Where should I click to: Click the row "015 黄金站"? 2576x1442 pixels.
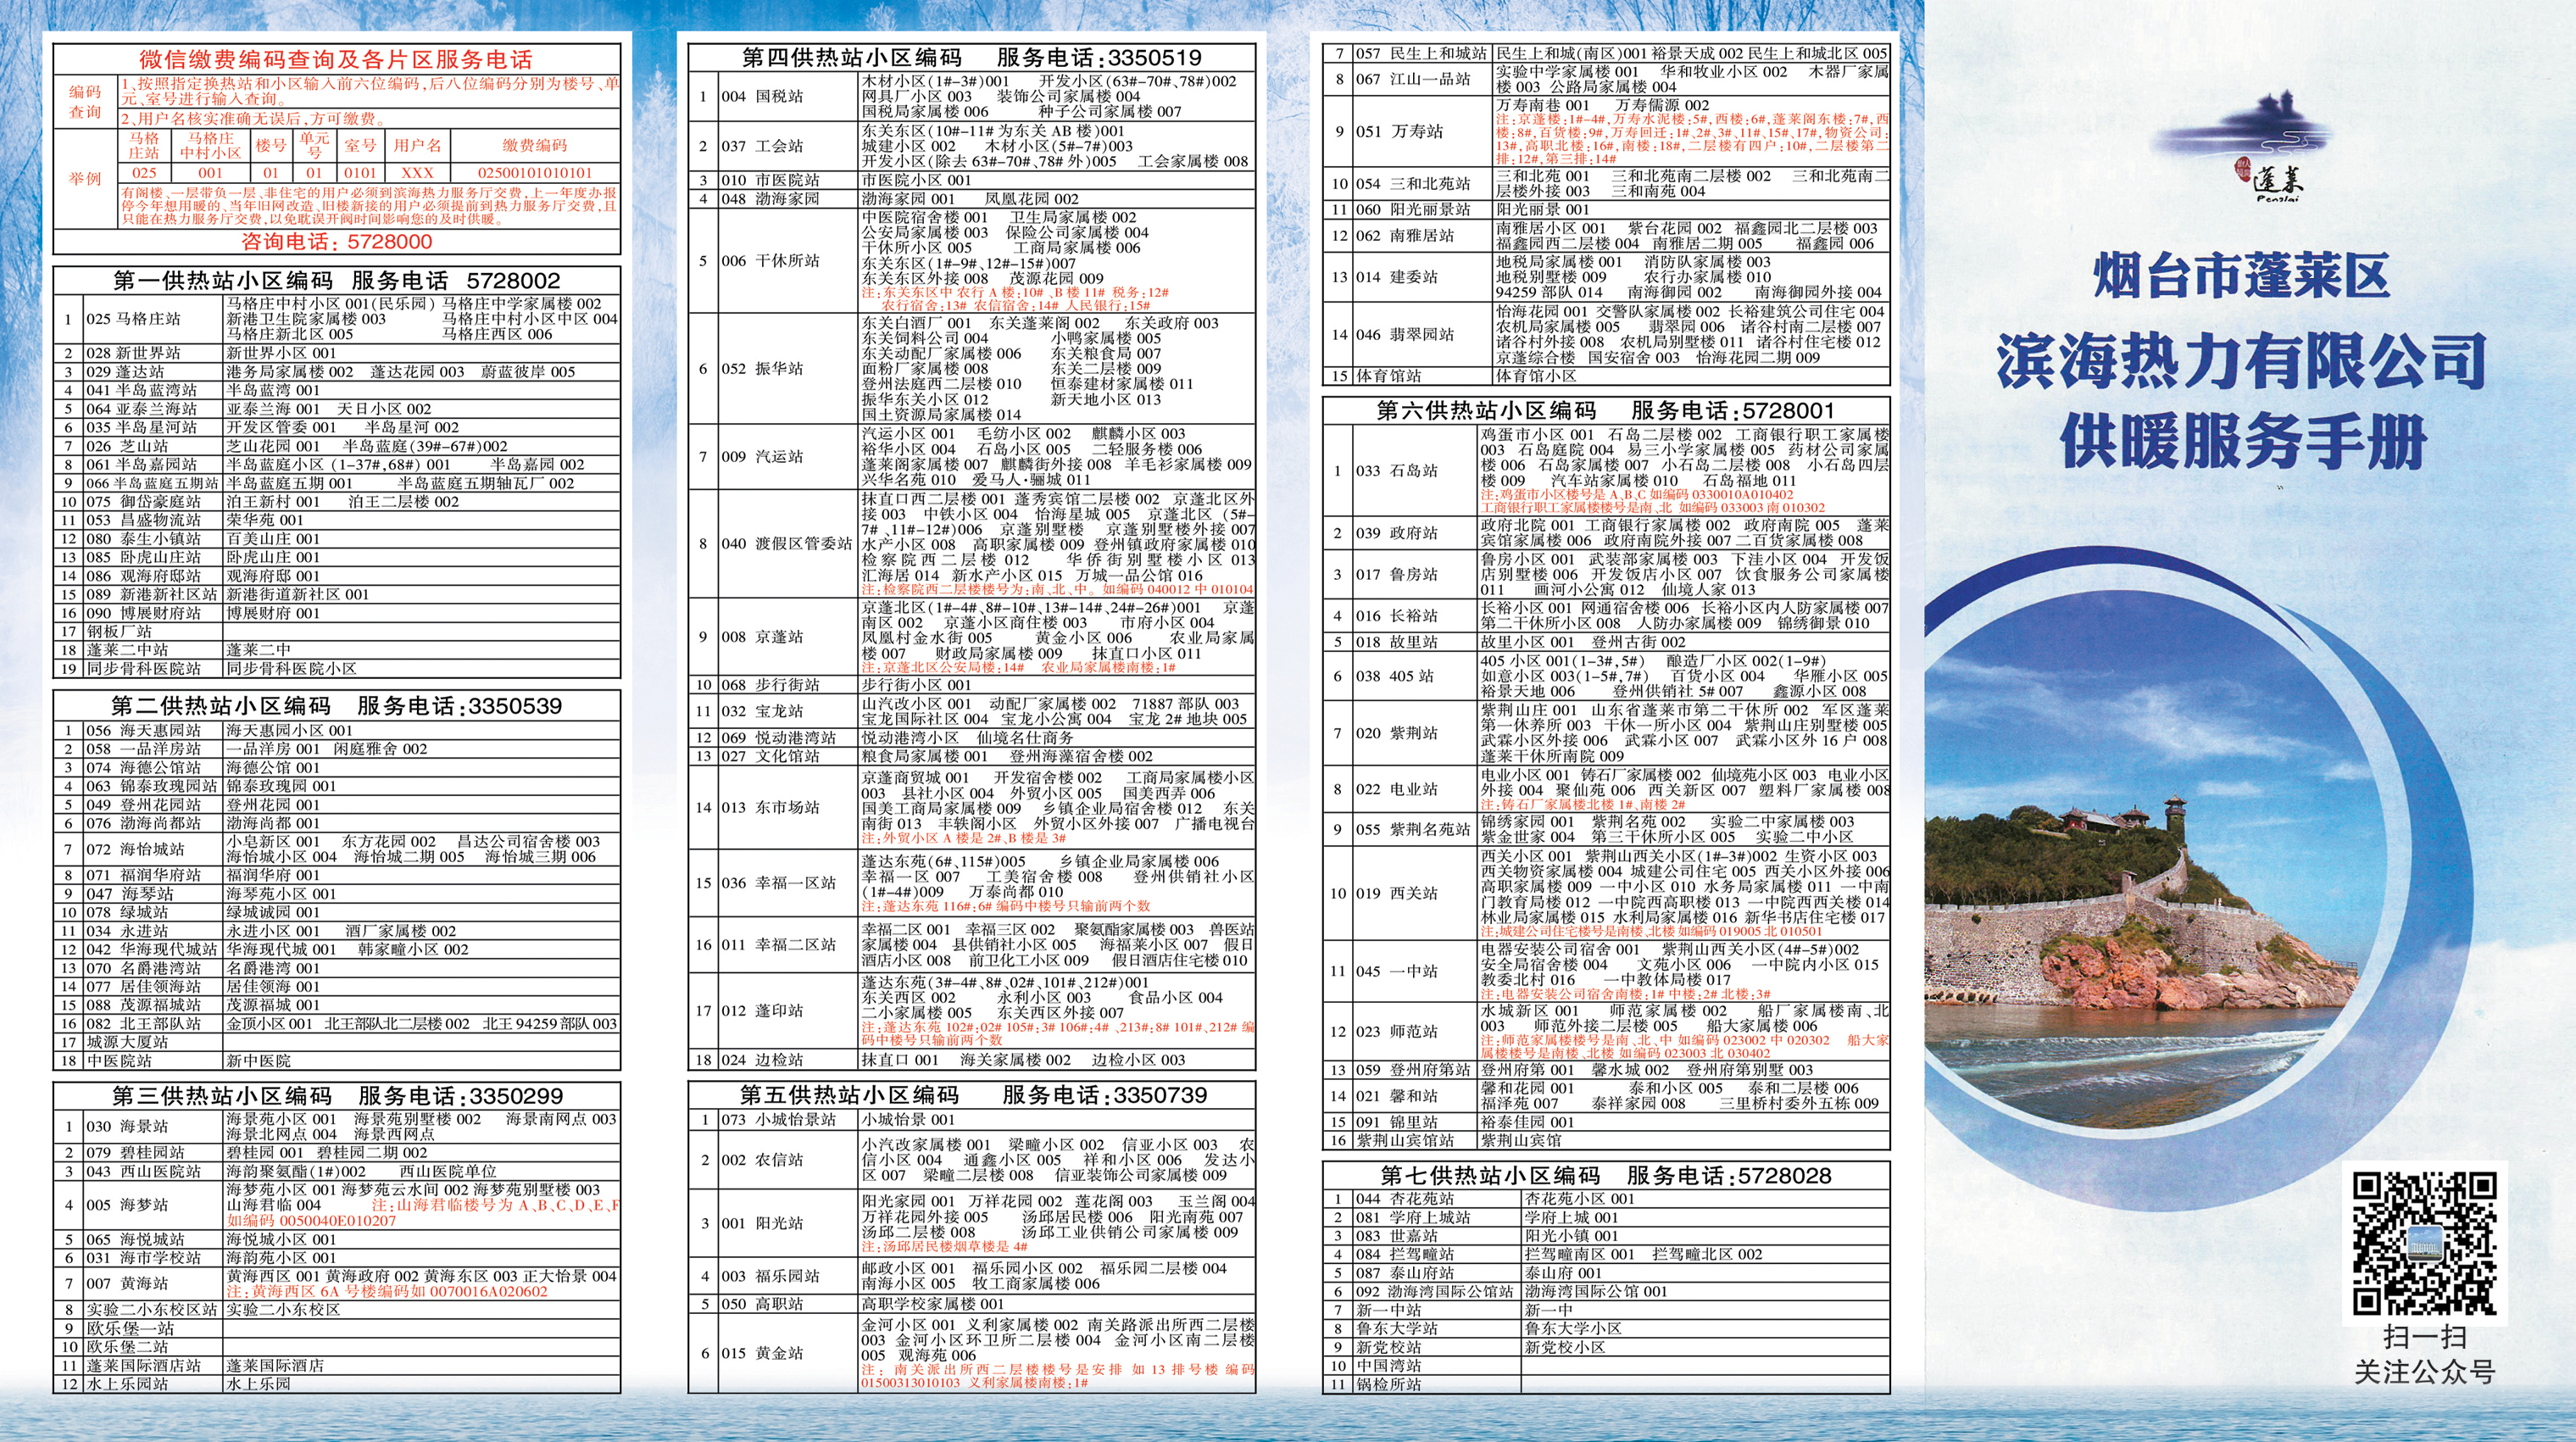(972, 1353)
